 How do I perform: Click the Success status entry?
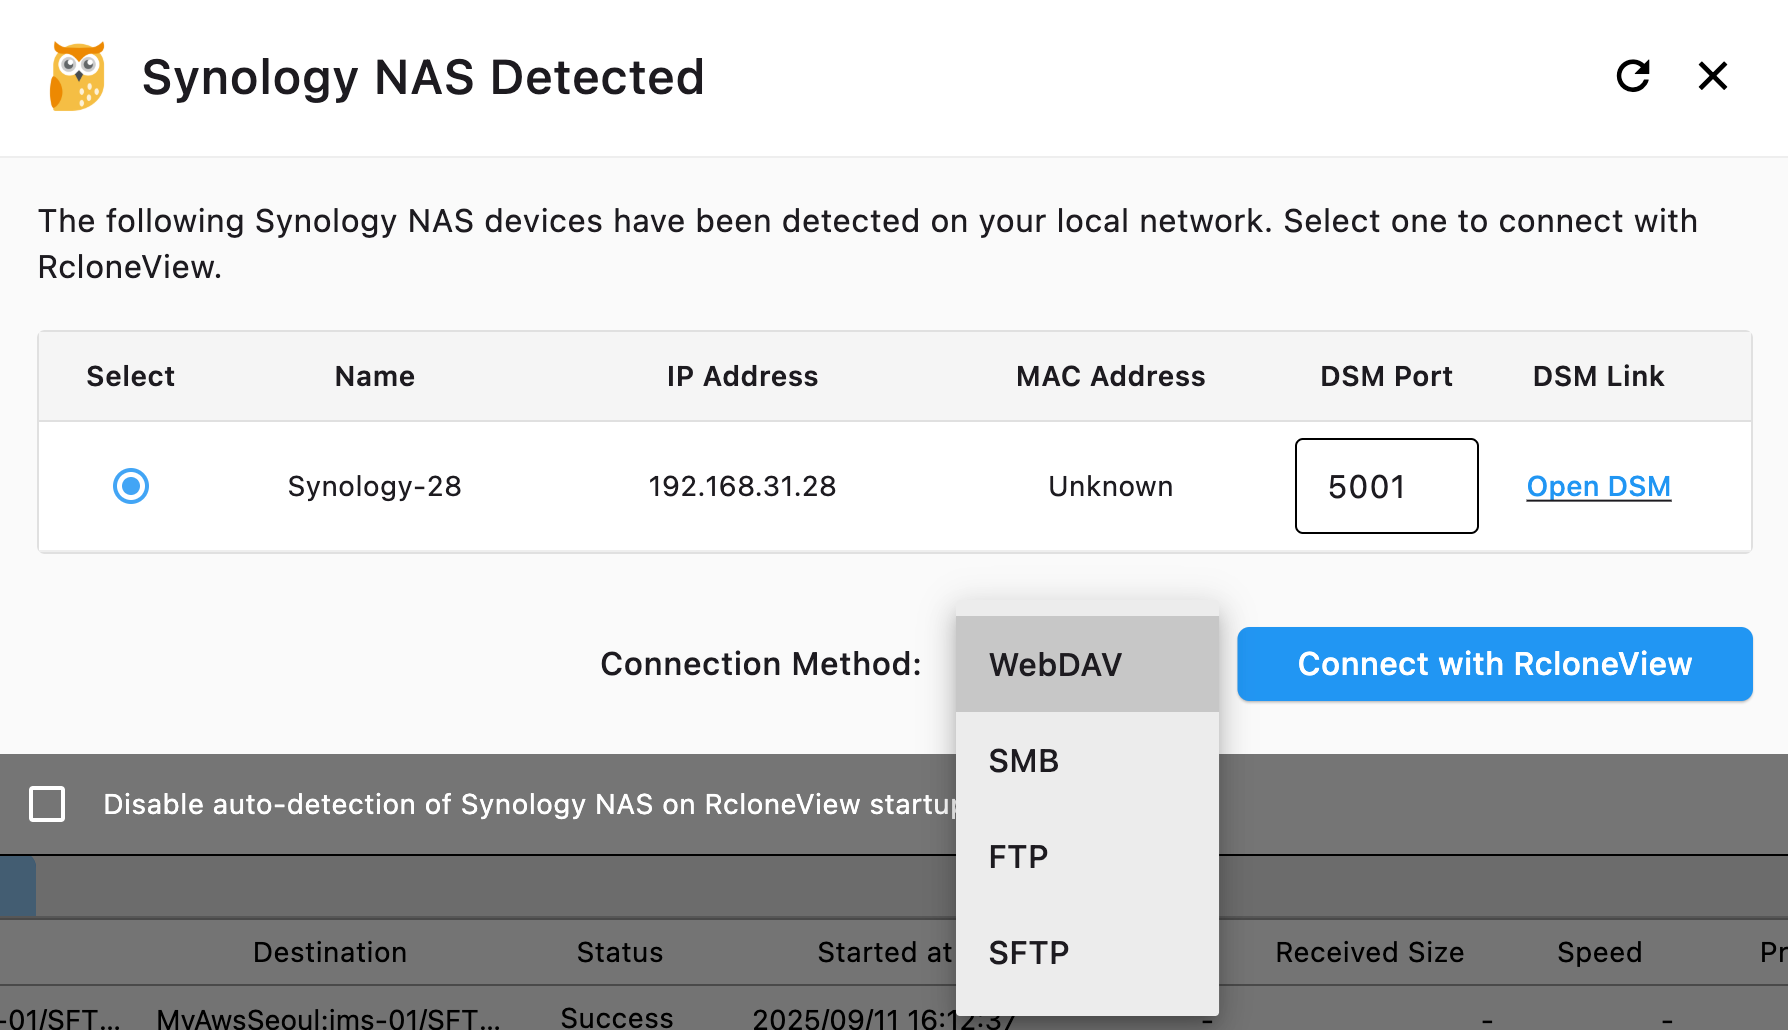[x=617, y=1016]
